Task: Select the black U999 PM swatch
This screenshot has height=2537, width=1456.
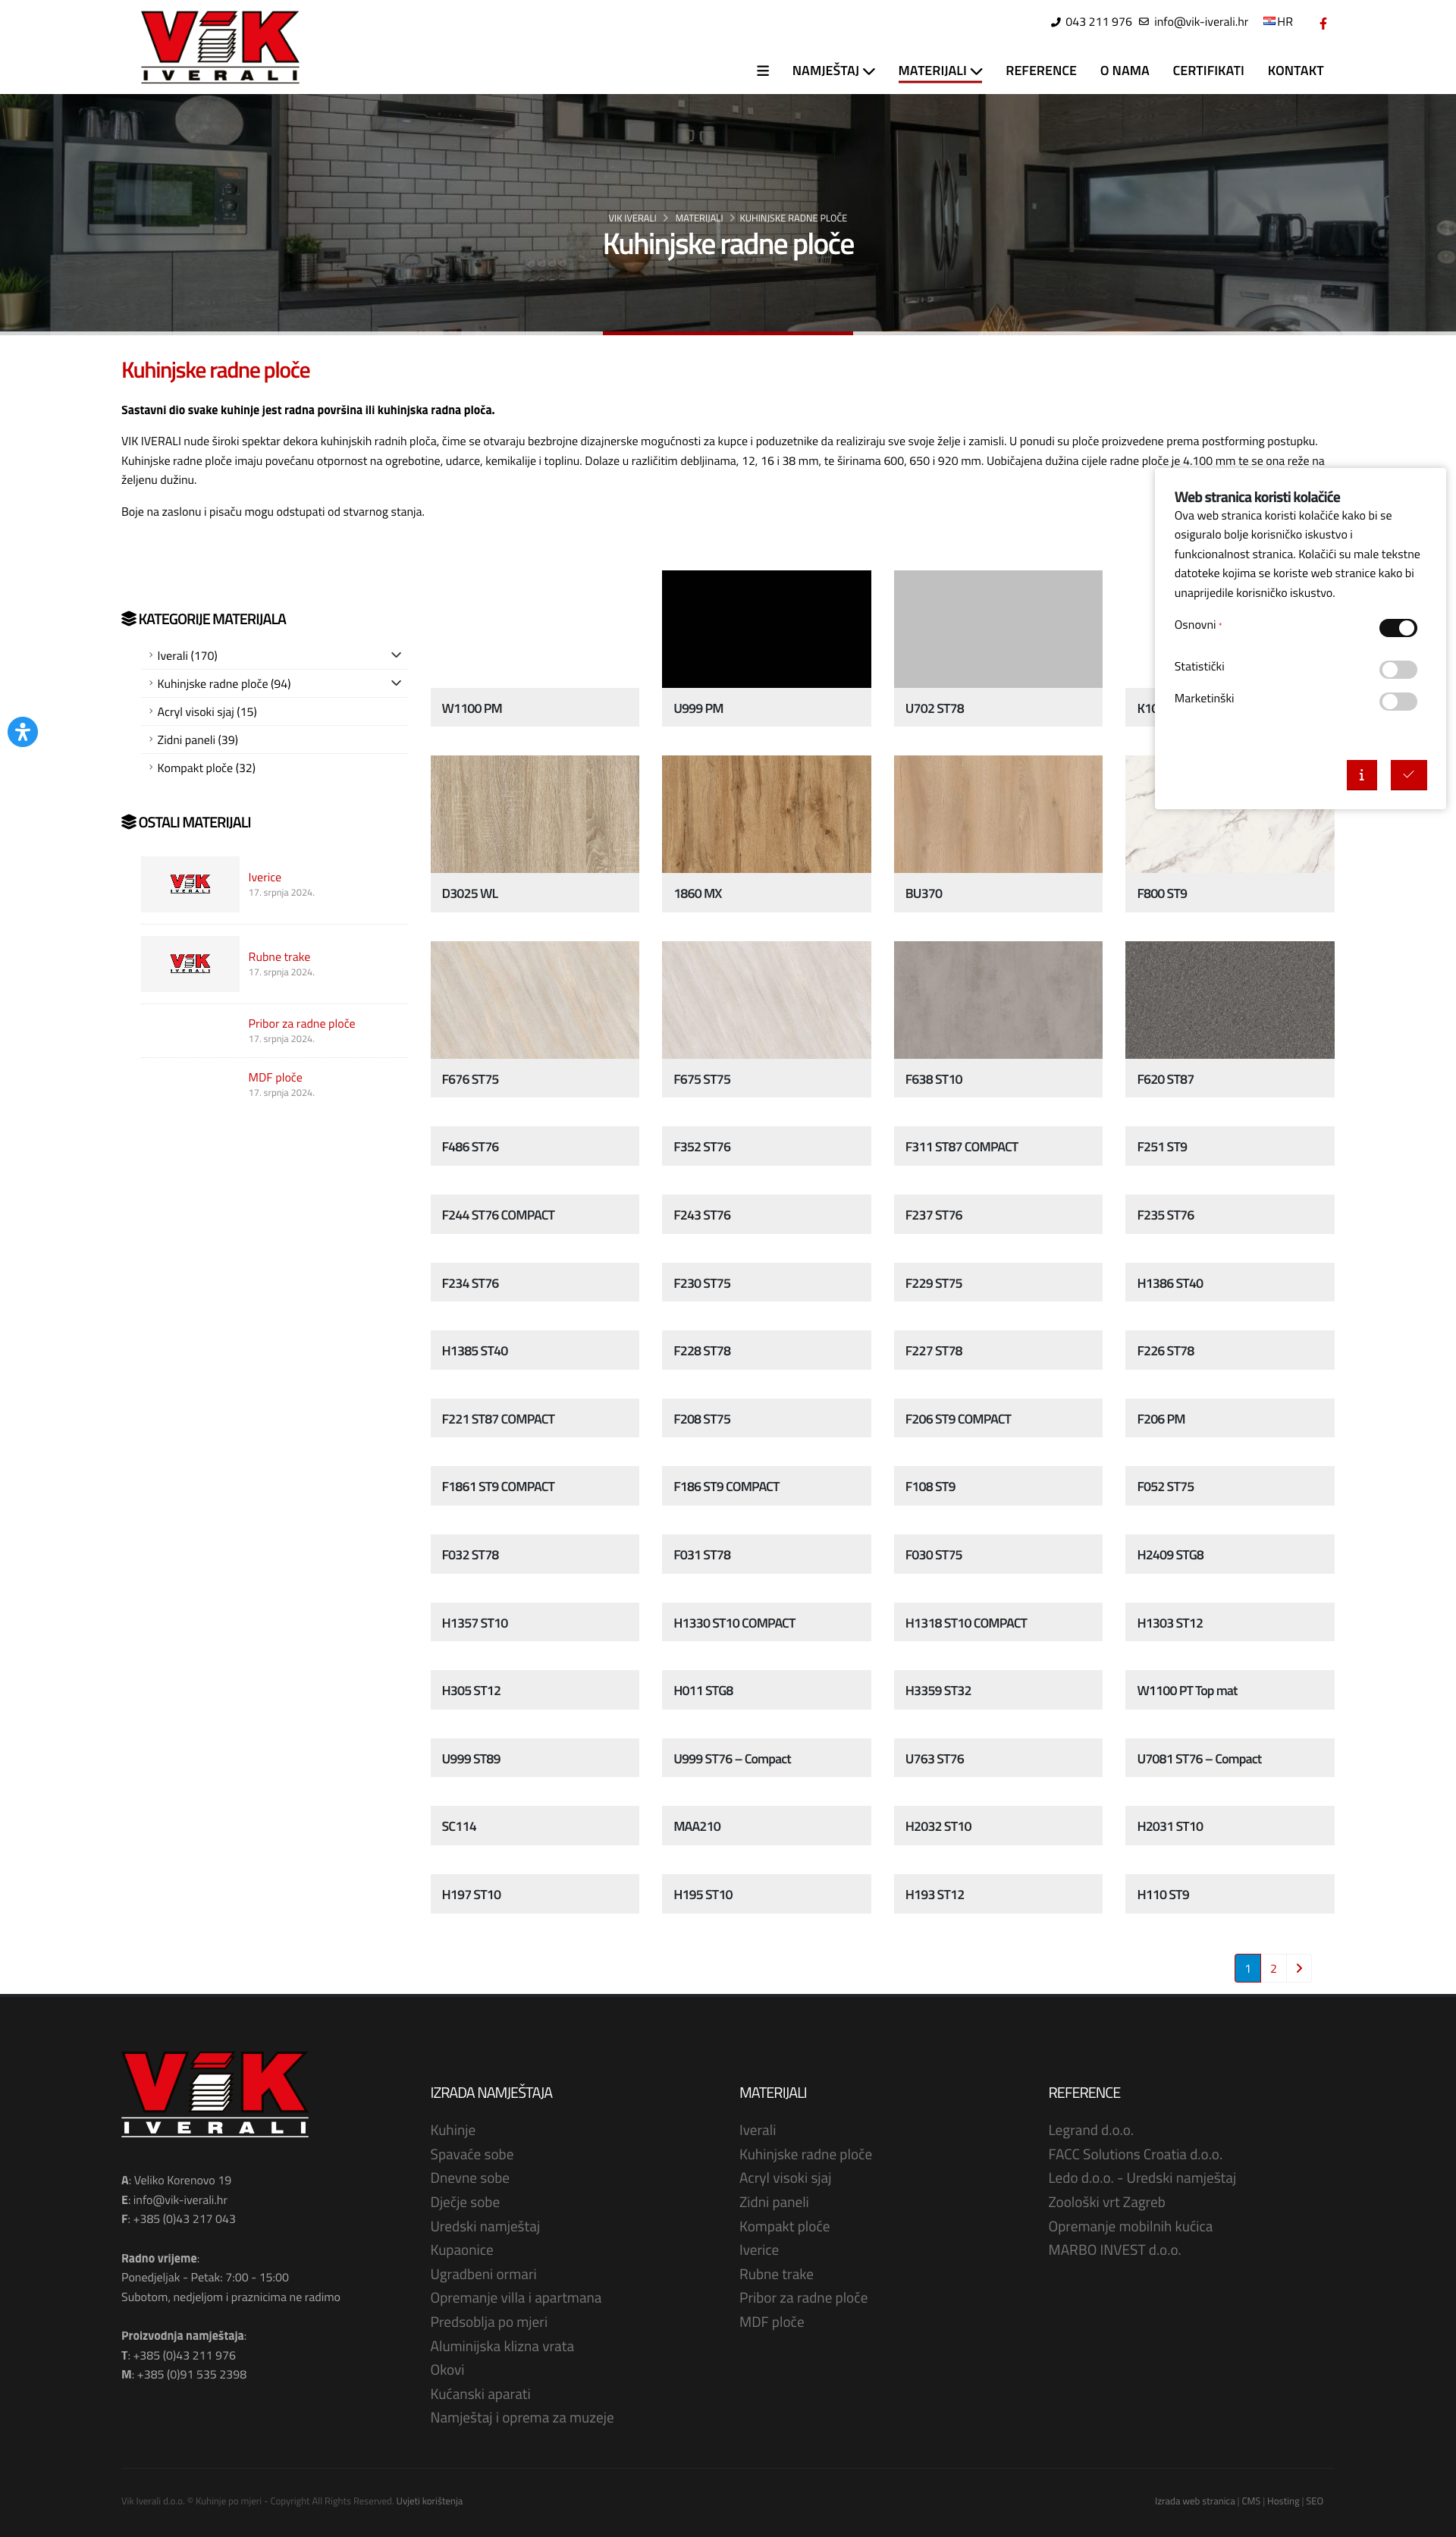Action: click(x=765, y=629)
